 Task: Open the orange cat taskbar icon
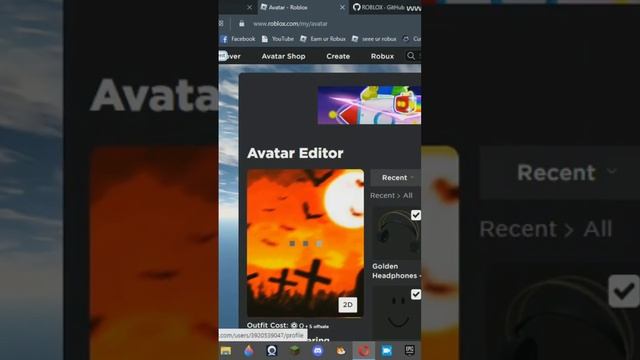tap(341, 351)
